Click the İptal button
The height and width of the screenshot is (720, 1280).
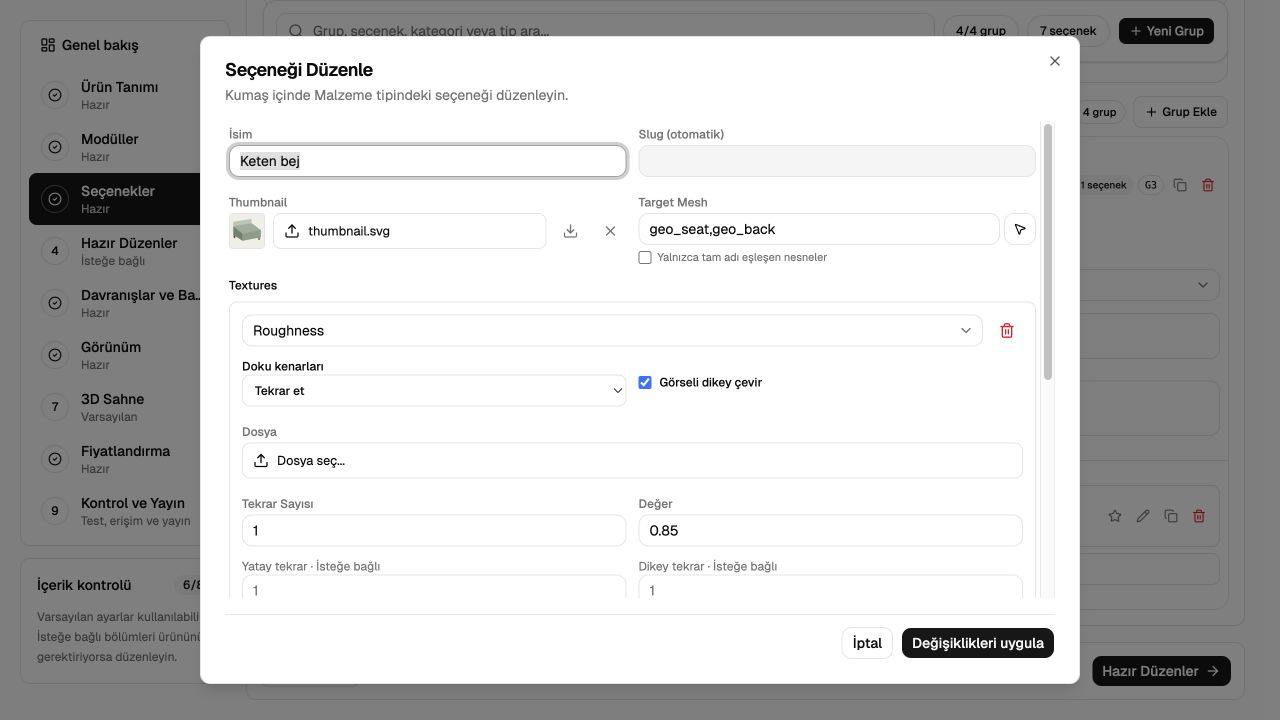click(x=867, y=643)
